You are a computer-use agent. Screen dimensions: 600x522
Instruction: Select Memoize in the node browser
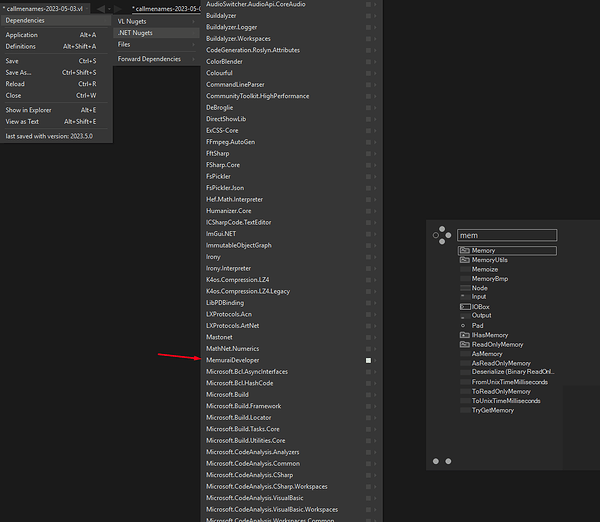click(x=485, y=269)
